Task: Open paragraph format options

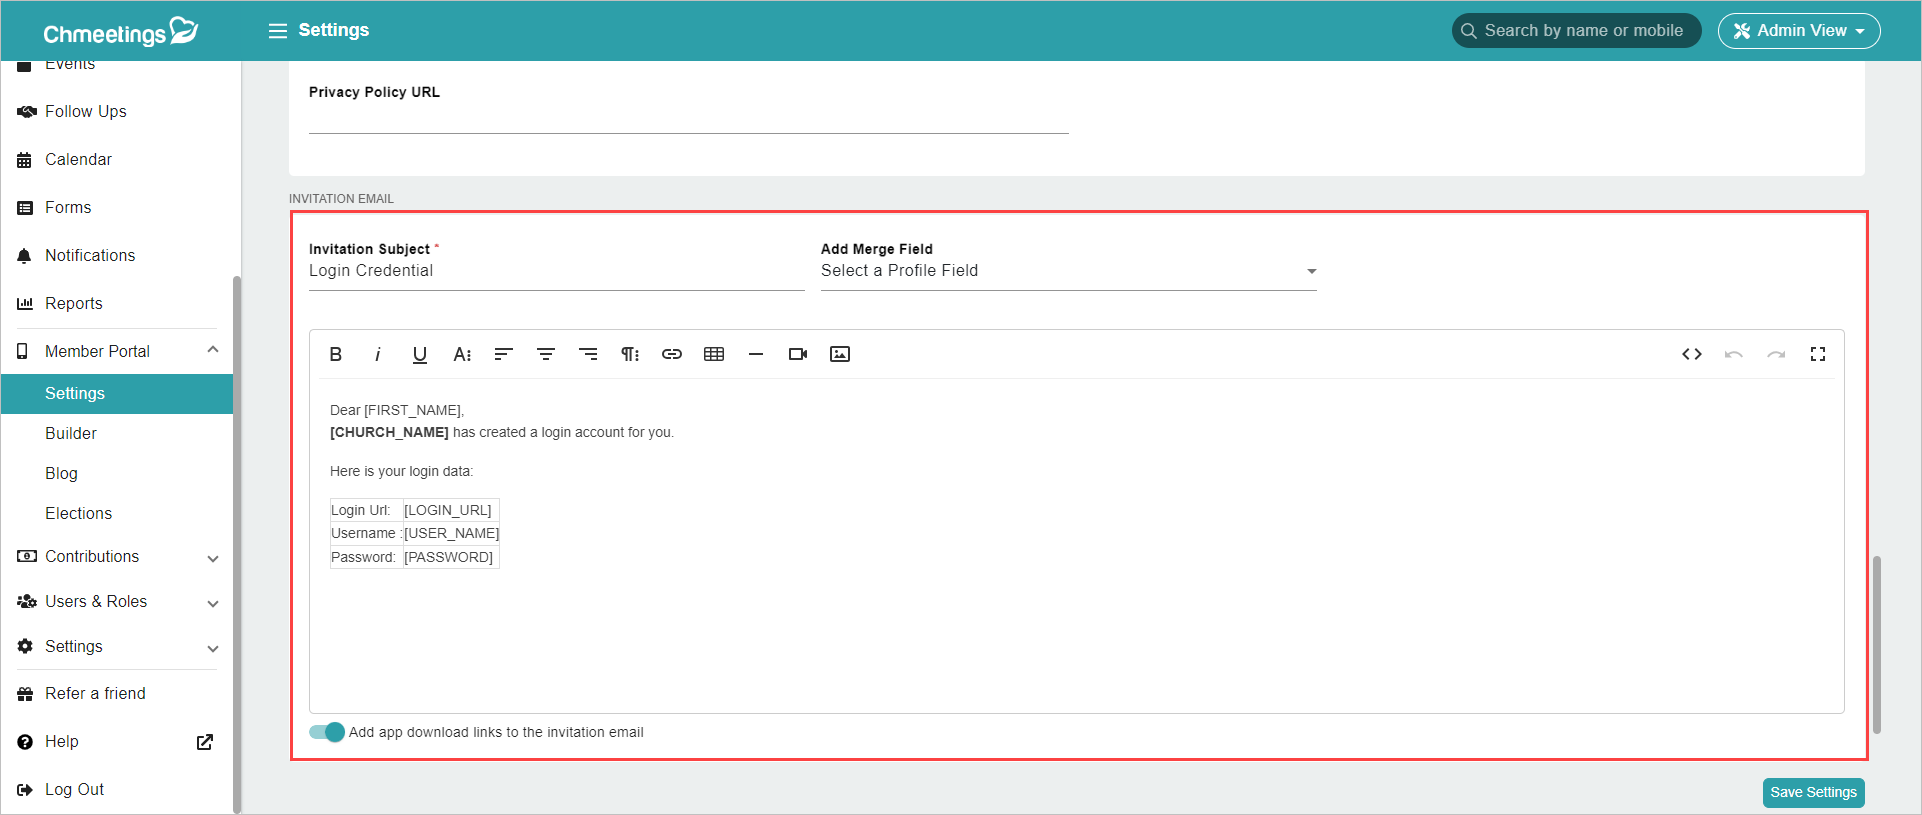Action: (x=630, y=354)
